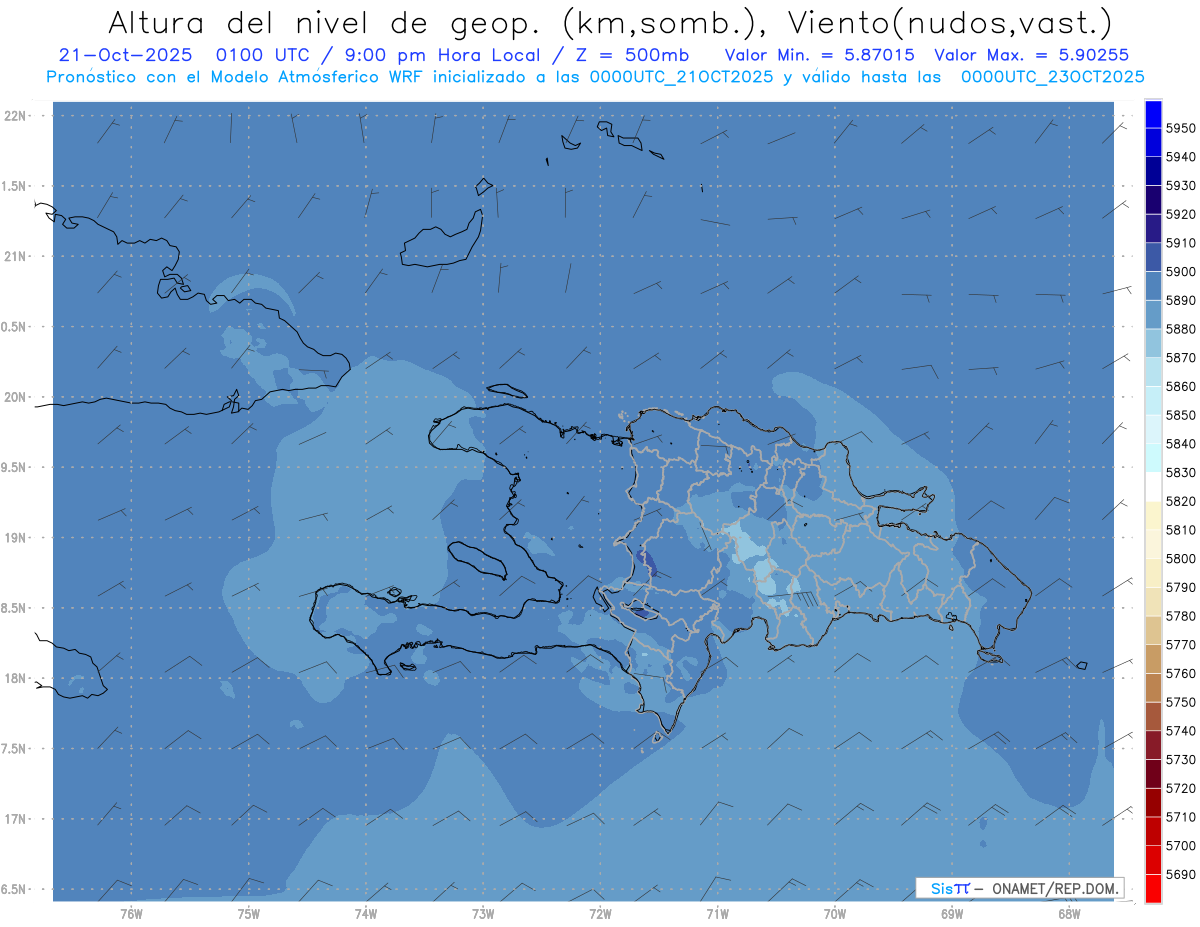This screenshot has height=927, width=1200.
Task: Click the white colorbar swatch between 5820 and 5830
Action: click(1152, 487)
